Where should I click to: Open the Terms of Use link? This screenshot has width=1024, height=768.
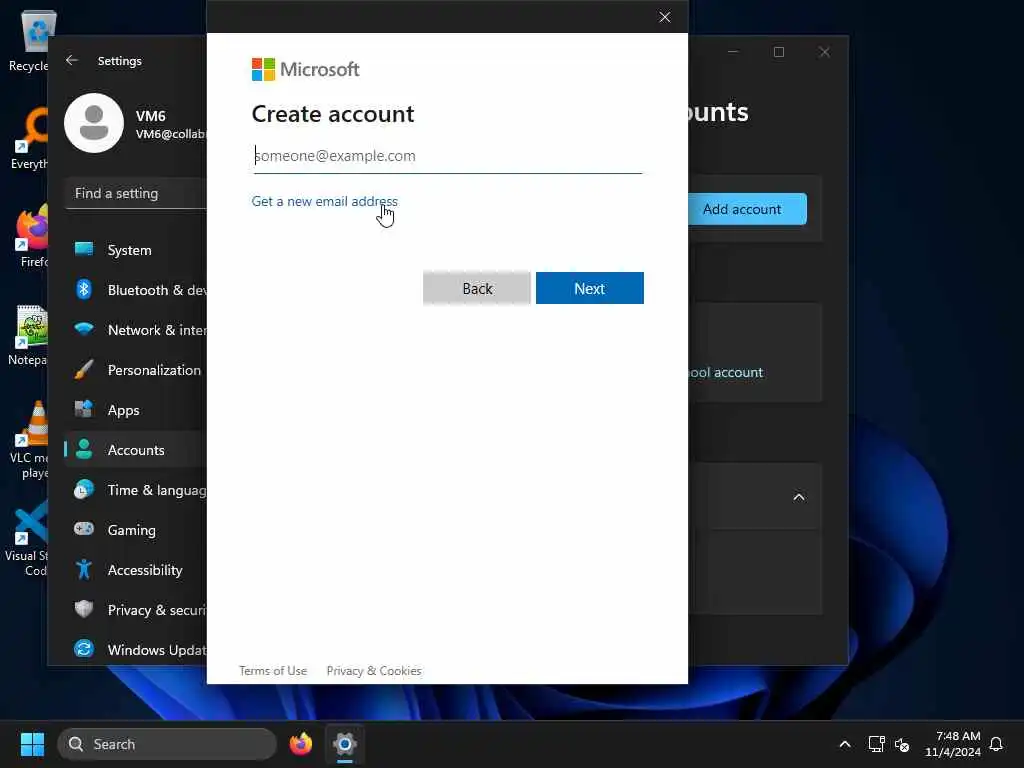[273, 671]
